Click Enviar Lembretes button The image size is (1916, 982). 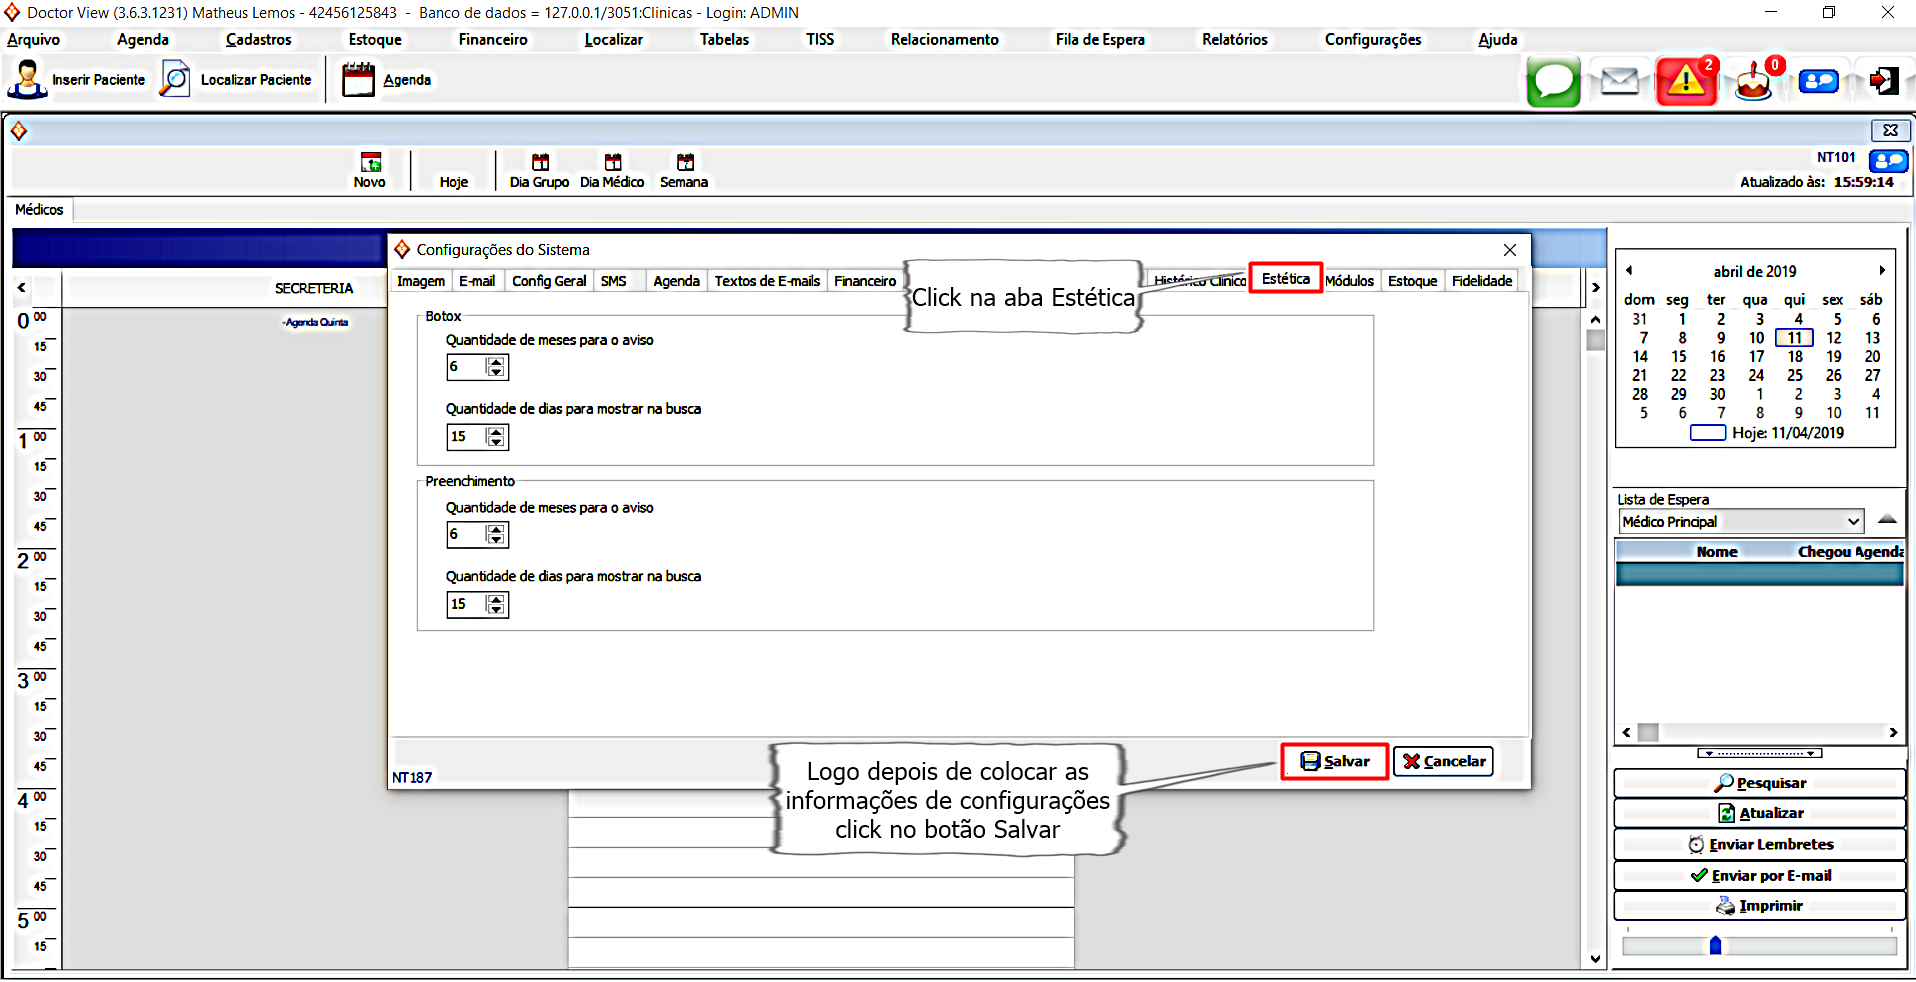click(x=1759, y=845)
